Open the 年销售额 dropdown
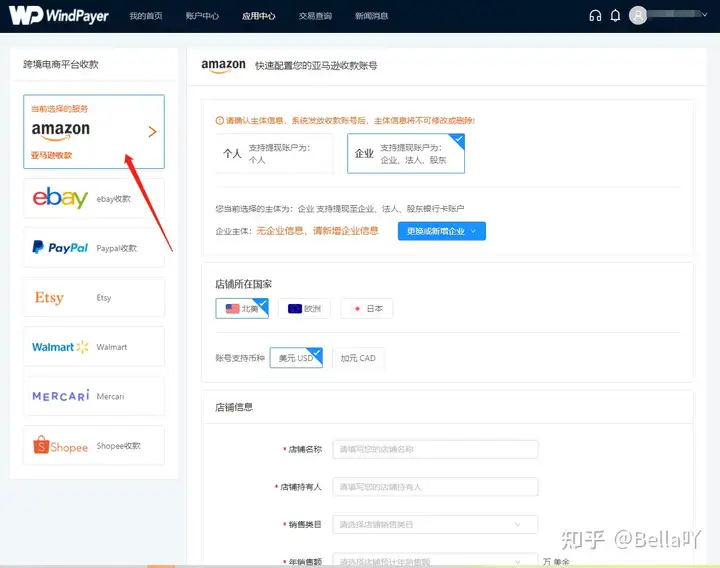Viewport: 720px width, 568px height. pos(435,560)
